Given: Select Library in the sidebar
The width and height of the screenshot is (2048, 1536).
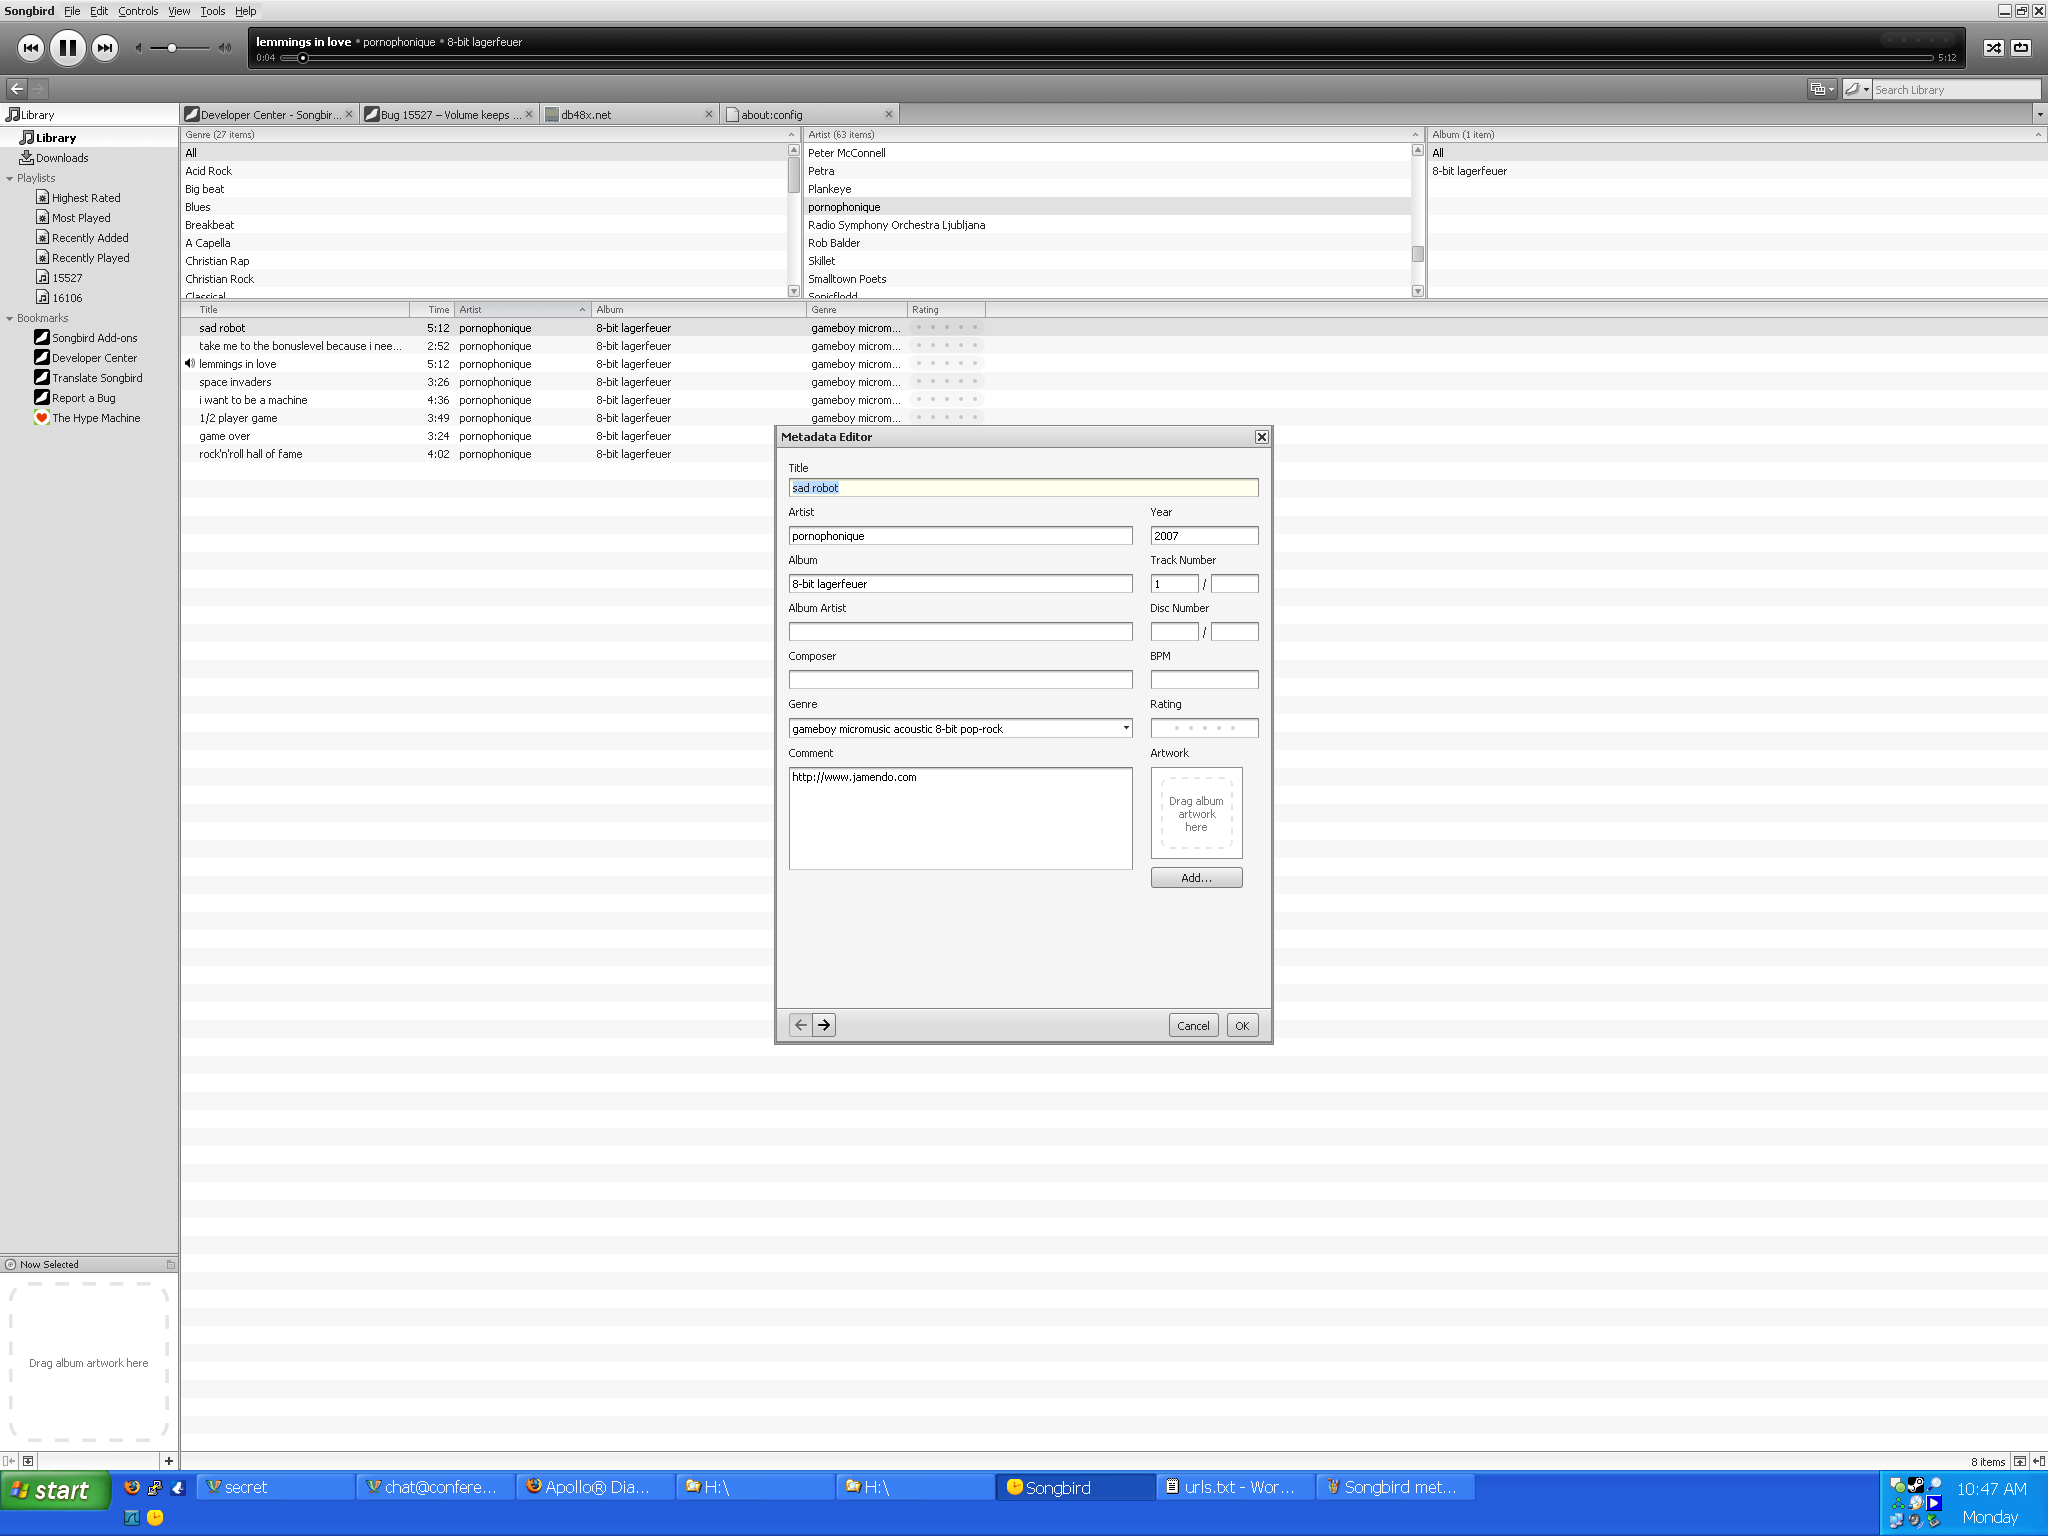Looking at the screenshot, I should (89, 138).
